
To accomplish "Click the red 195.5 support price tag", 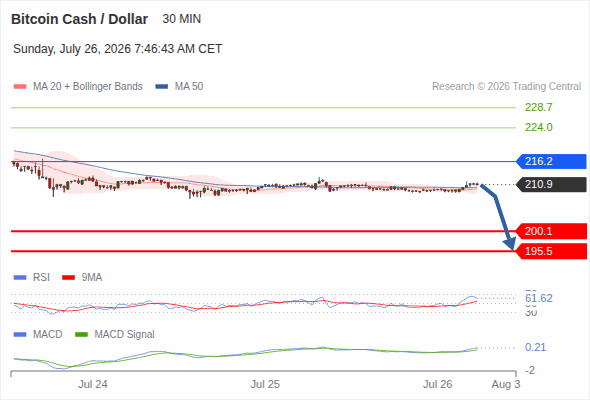I will point(551,251).
